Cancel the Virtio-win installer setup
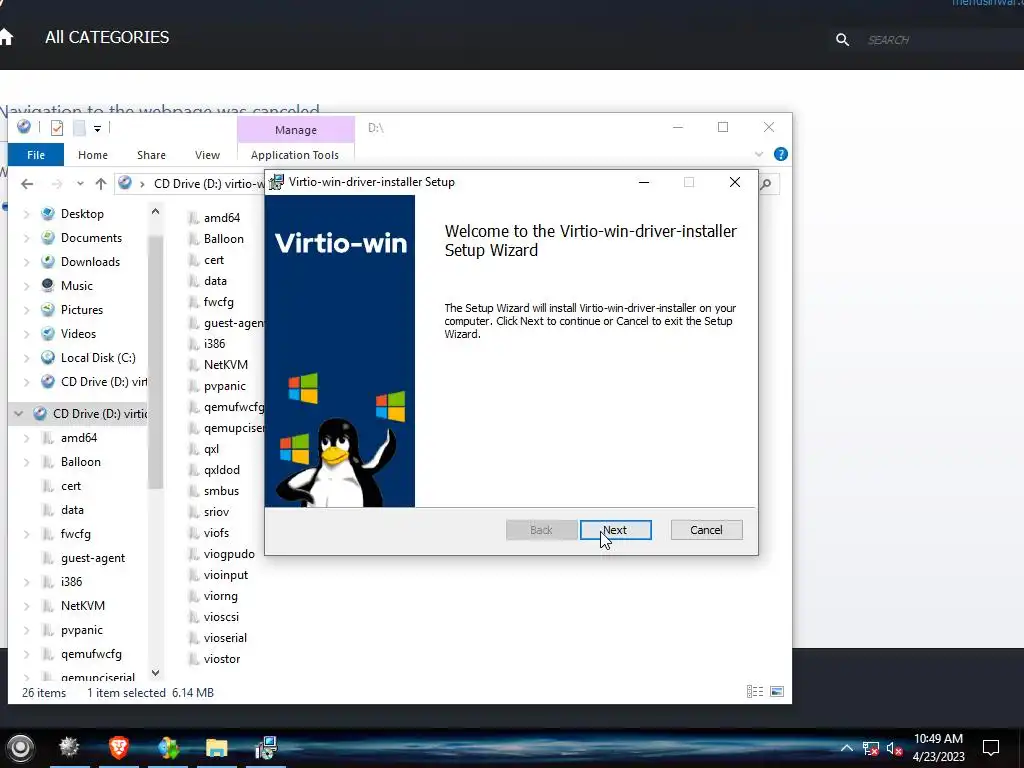 (x=706, y=530)
